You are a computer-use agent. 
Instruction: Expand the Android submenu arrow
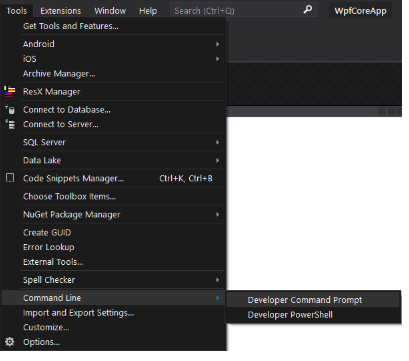pos(217,44)
